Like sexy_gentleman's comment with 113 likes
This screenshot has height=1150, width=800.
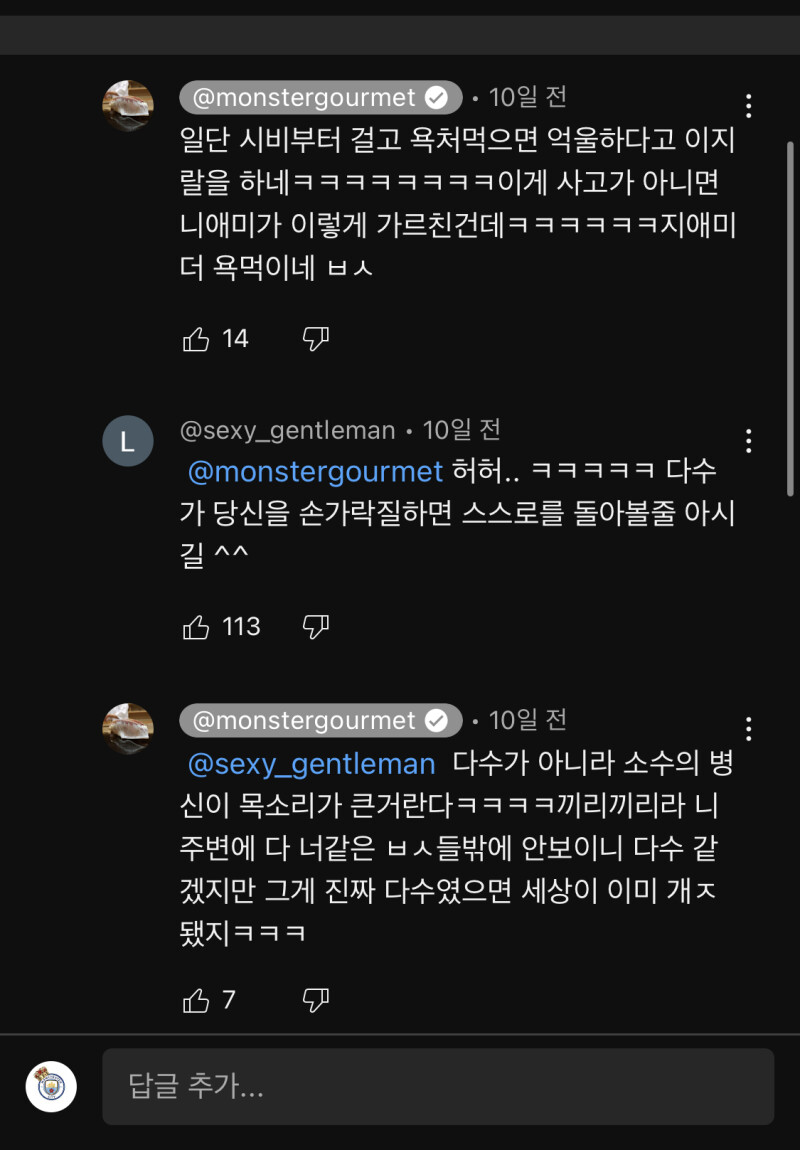[196, 628]
